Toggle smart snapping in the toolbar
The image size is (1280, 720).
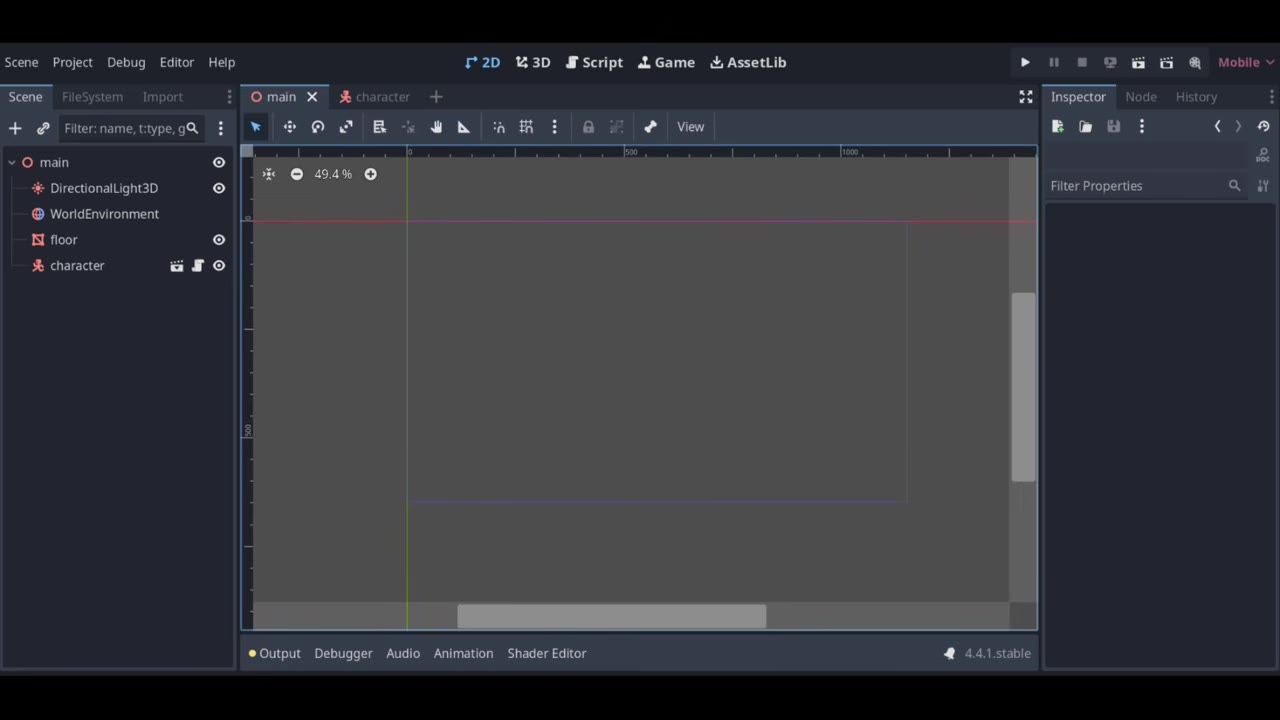click(499, 127)
